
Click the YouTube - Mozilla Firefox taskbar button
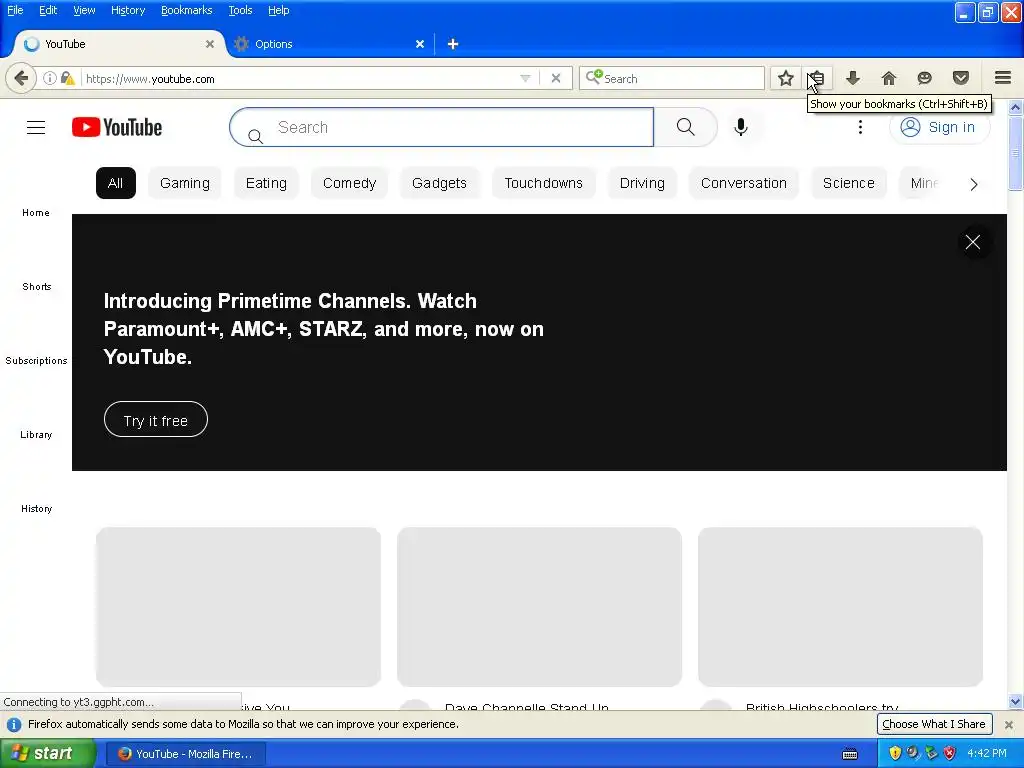(185, 754)
